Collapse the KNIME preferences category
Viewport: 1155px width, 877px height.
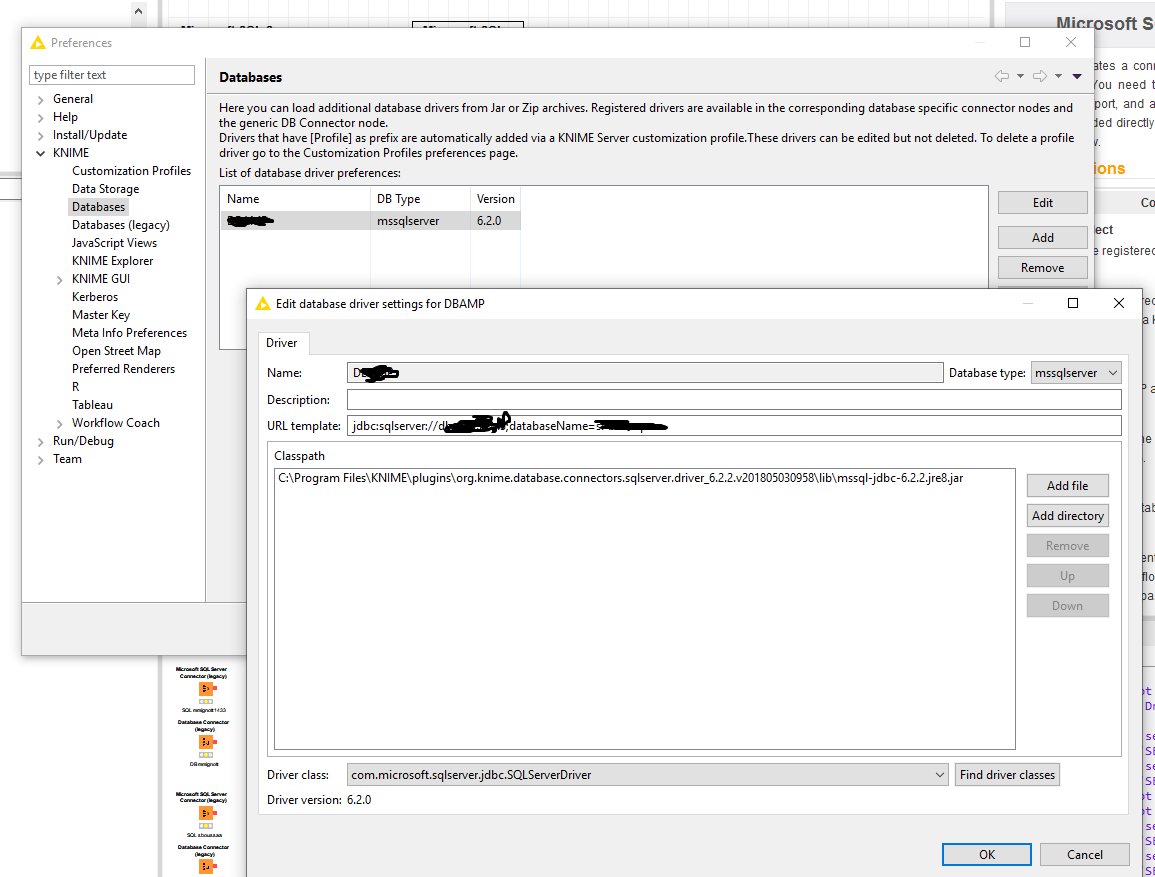point(41,153)
